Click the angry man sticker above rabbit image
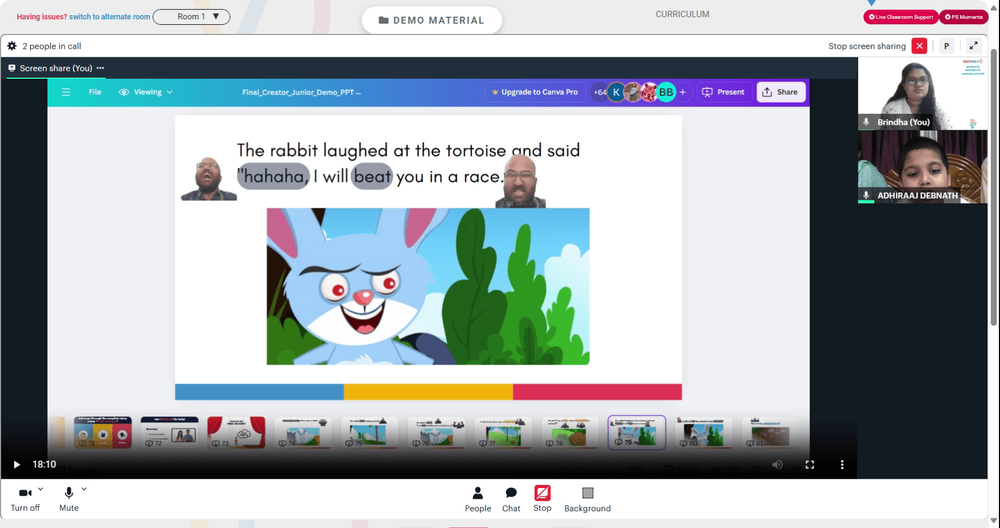The width and height of the screenshot is (1000, 528). pyautogui.click(x=521, y=181)
